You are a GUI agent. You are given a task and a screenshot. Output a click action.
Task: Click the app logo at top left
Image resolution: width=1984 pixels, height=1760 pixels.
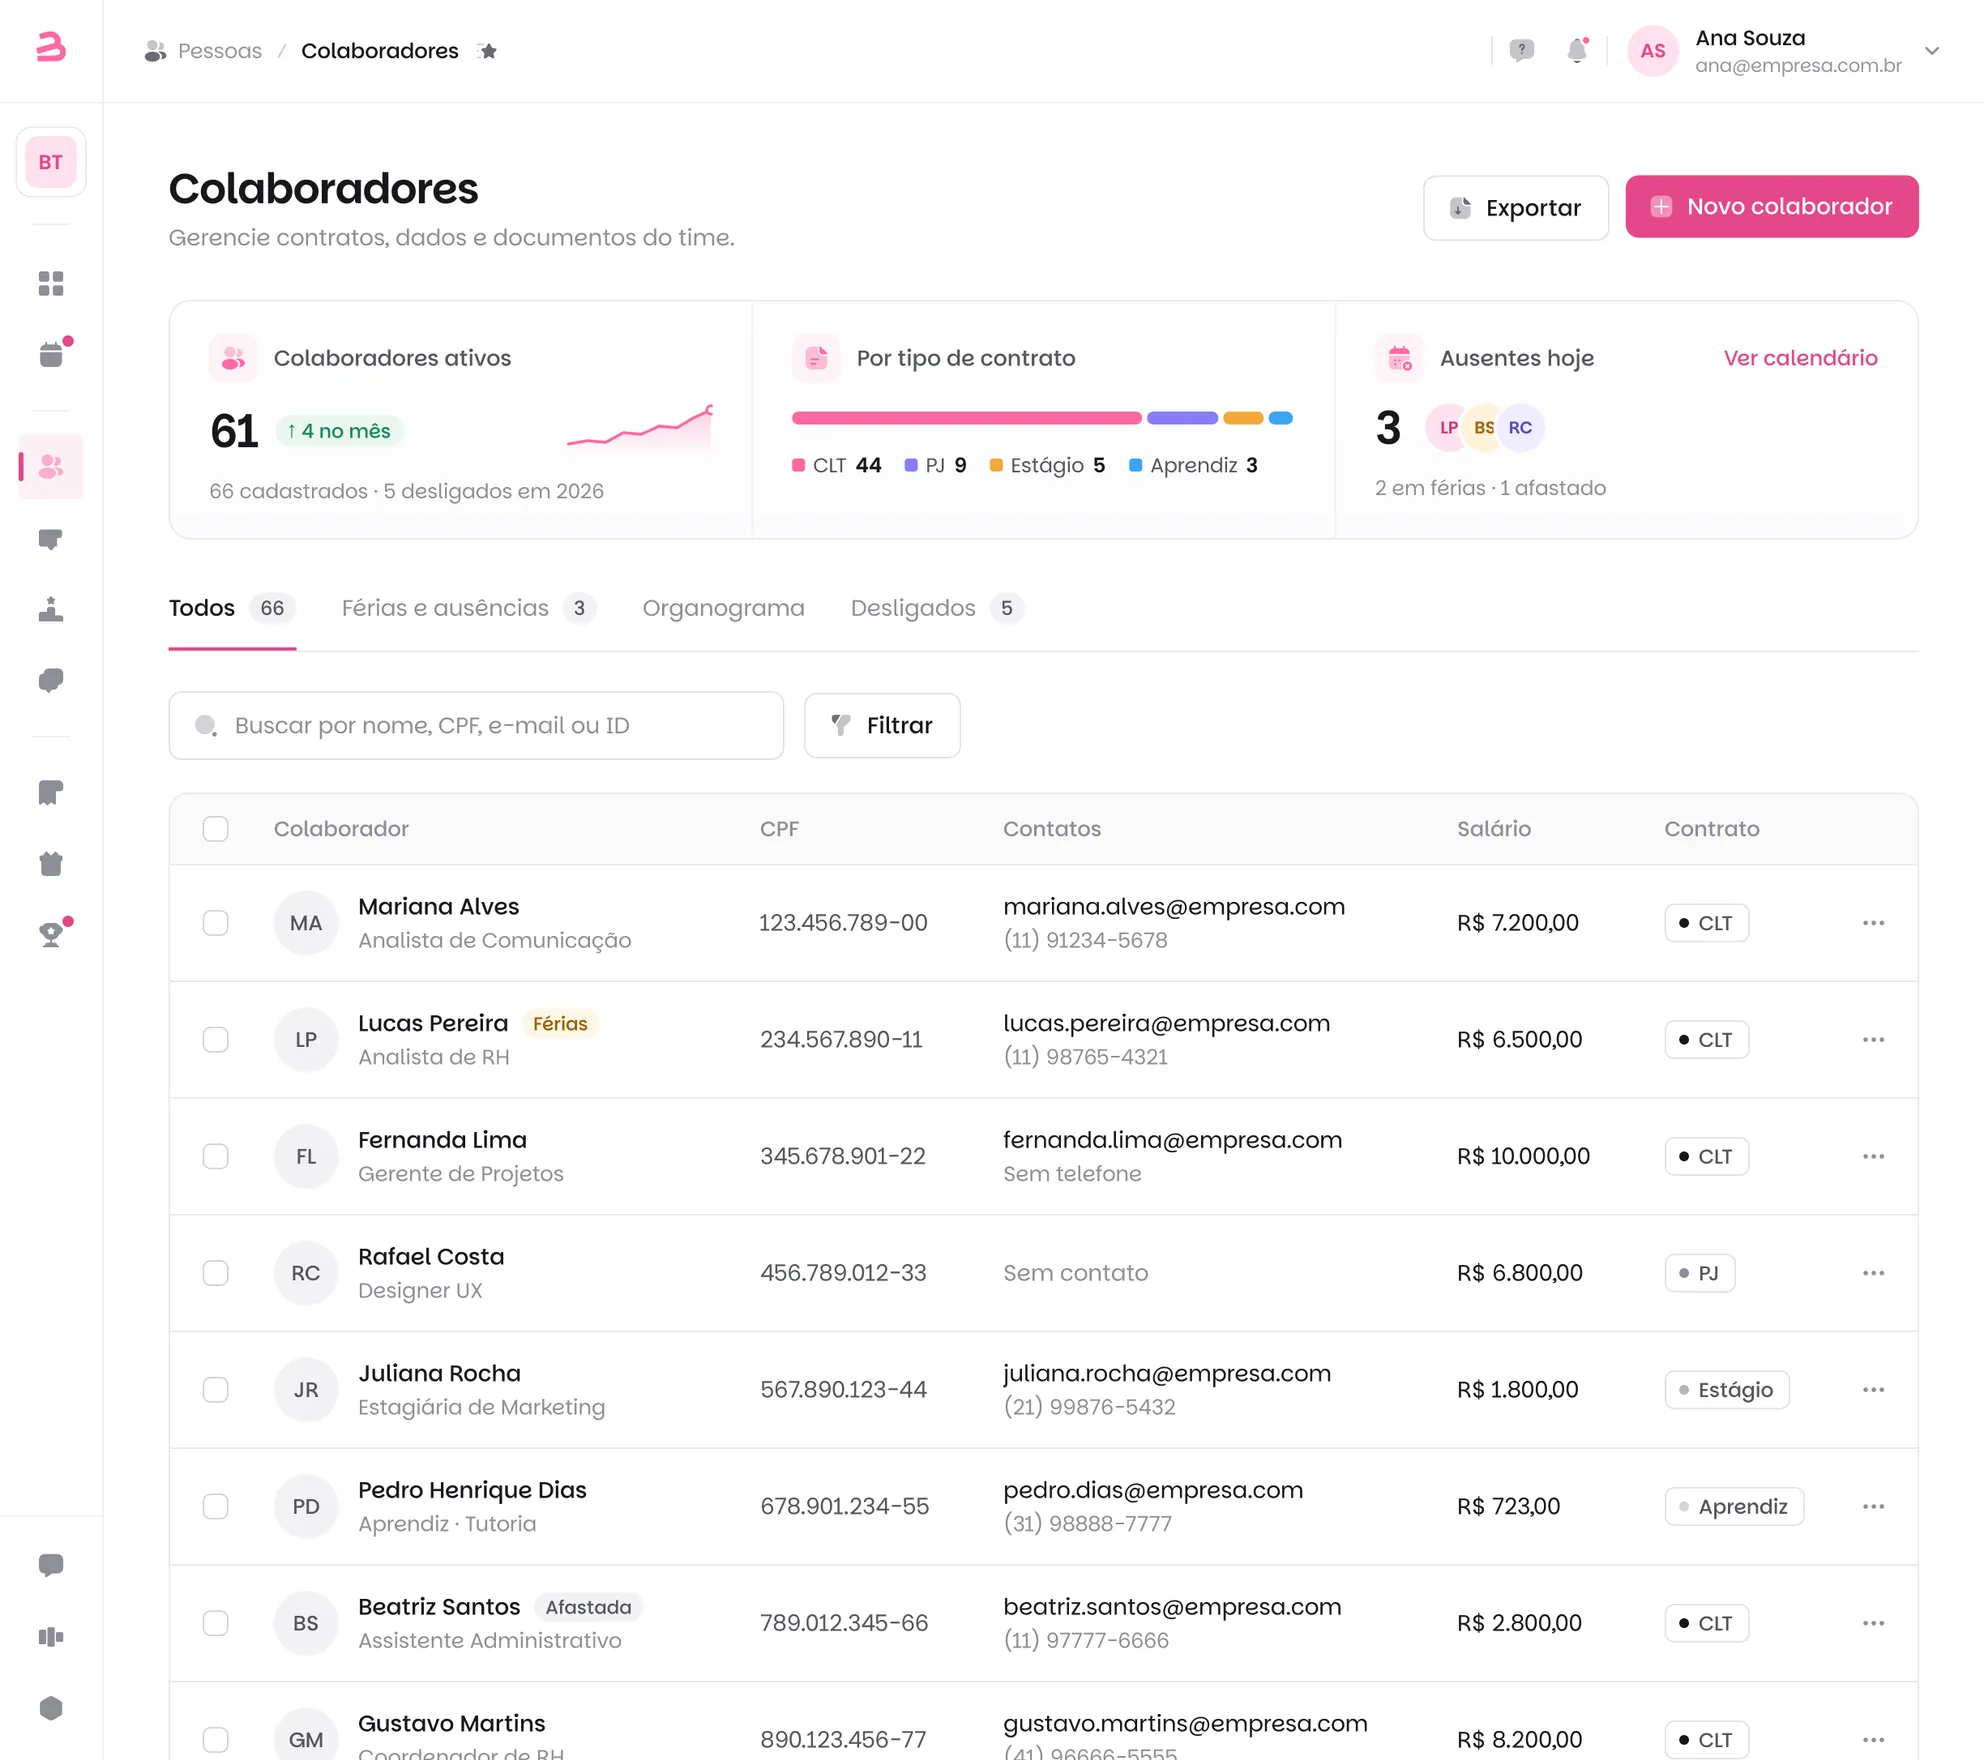51,47
